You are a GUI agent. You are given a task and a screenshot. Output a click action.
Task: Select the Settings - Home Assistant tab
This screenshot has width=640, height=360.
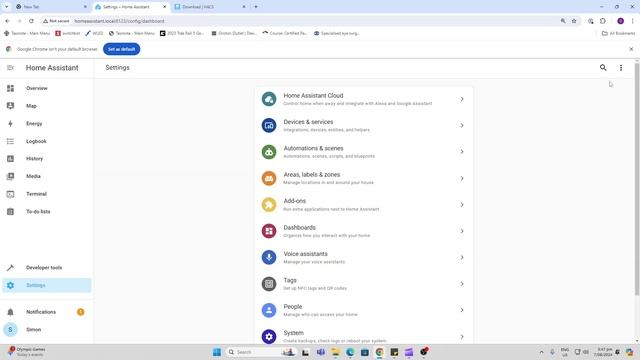tap(131, 7)
